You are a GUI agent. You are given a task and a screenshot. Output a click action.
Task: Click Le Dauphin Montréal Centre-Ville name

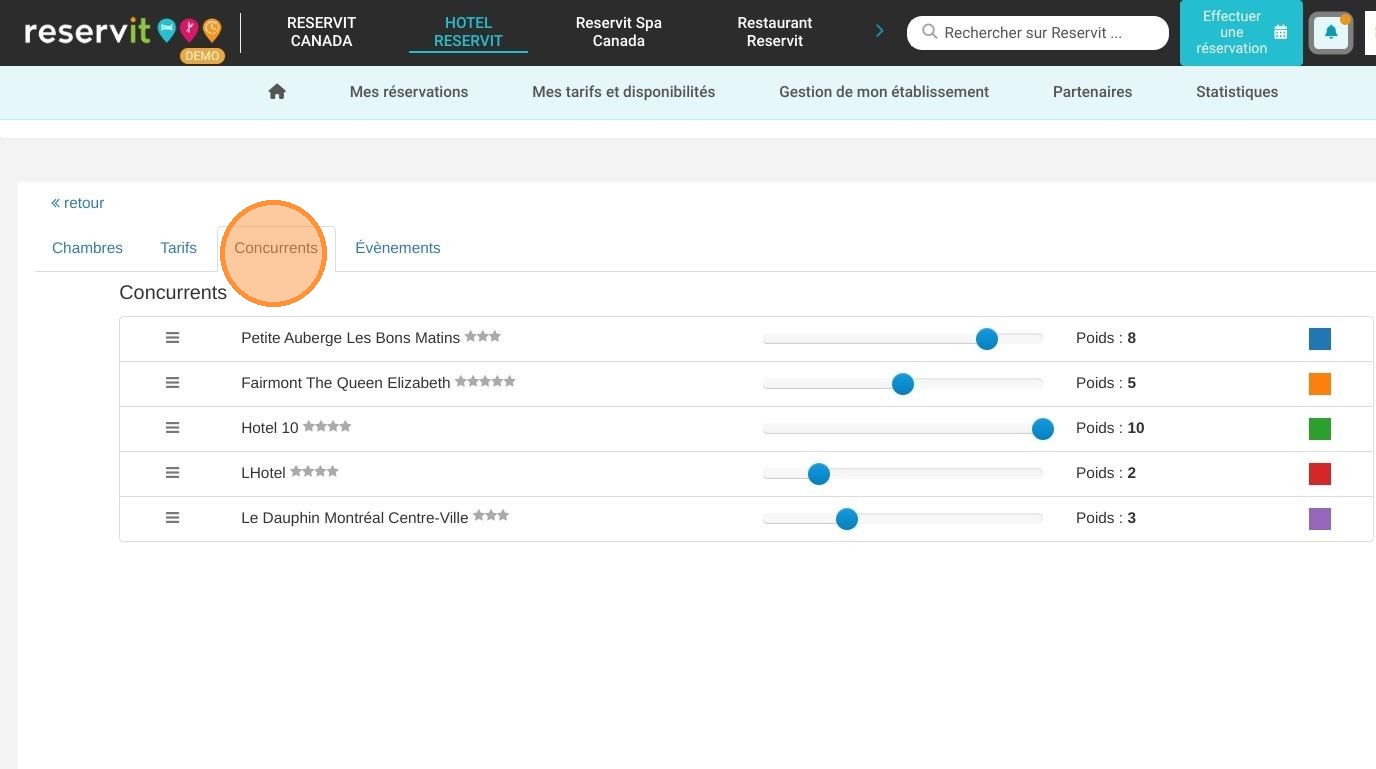click(x=355, y=518)
